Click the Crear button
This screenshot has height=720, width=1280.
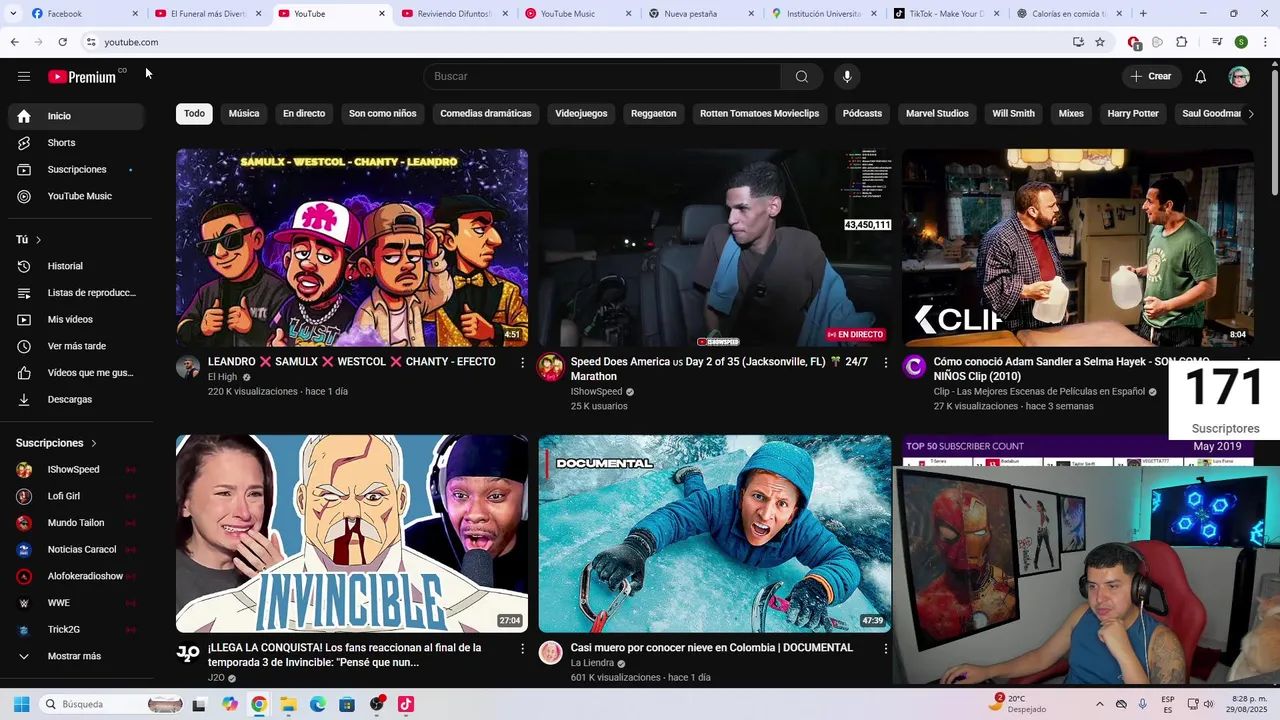click(1150, 77)
